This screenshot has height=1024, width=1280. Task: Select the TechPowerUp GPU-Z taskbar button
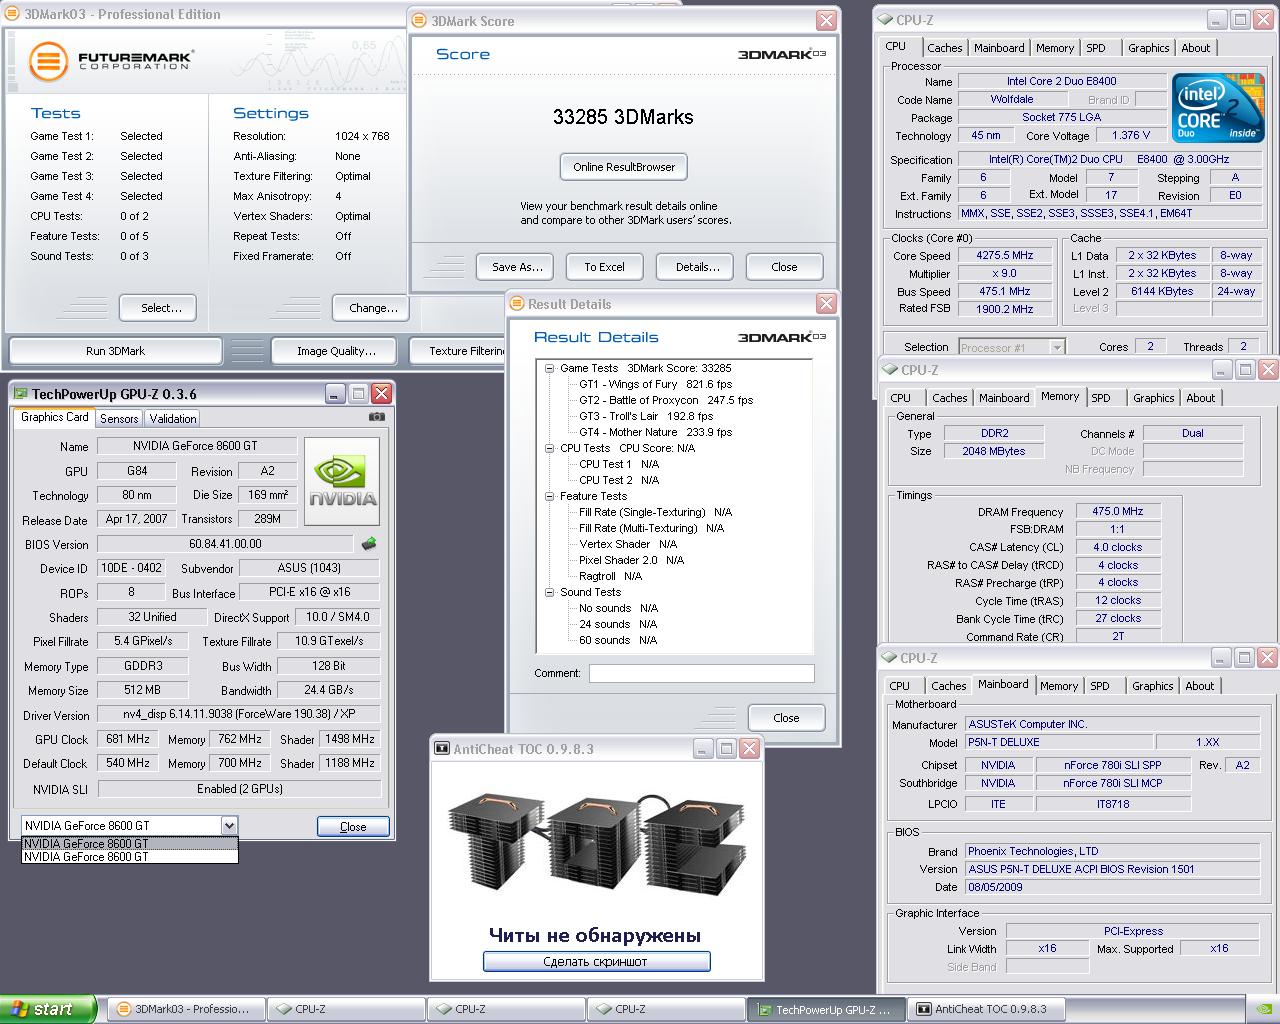(826, 1009)
